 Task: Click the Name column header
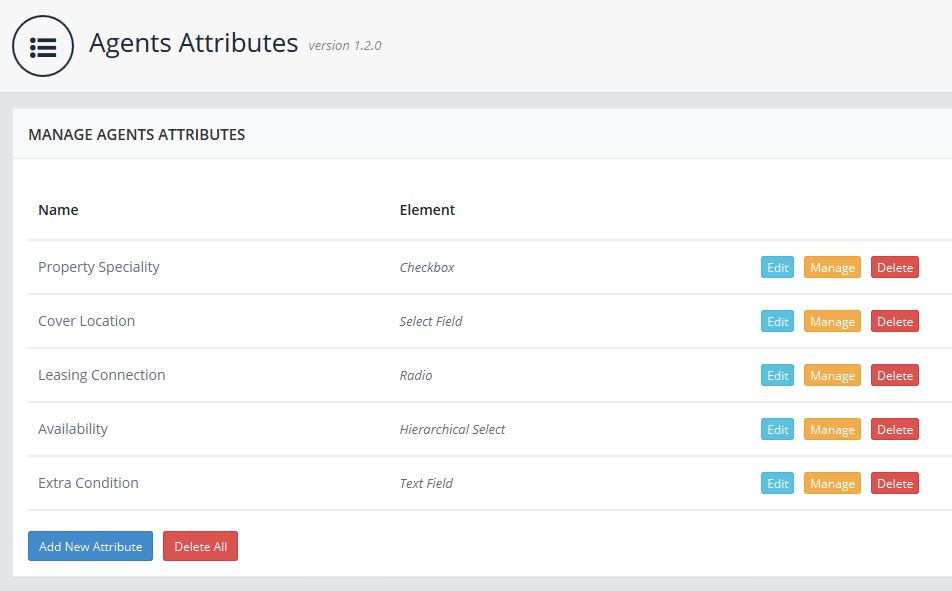58,210
